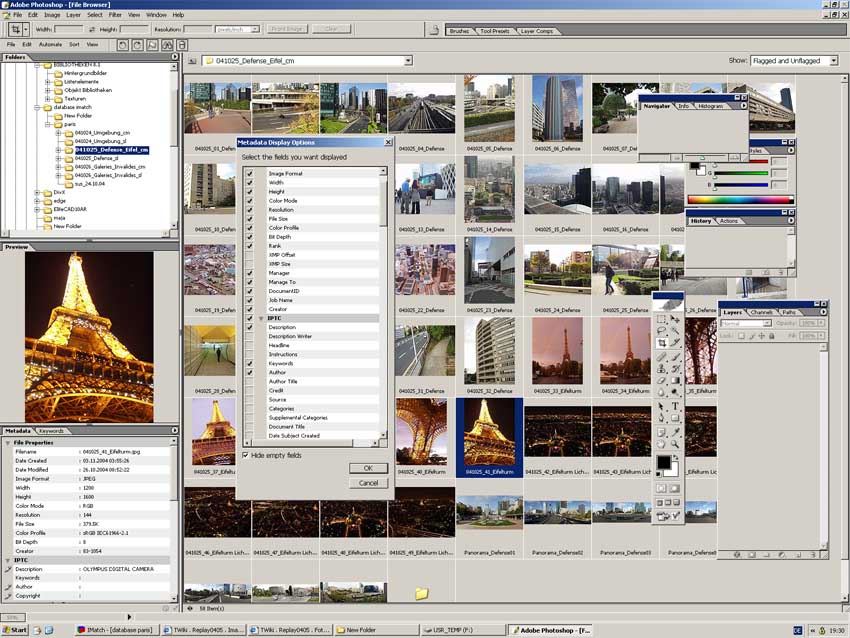Click the Clear button in options bar
Viewport: 850px width, 638px height.
coord(331,29)
